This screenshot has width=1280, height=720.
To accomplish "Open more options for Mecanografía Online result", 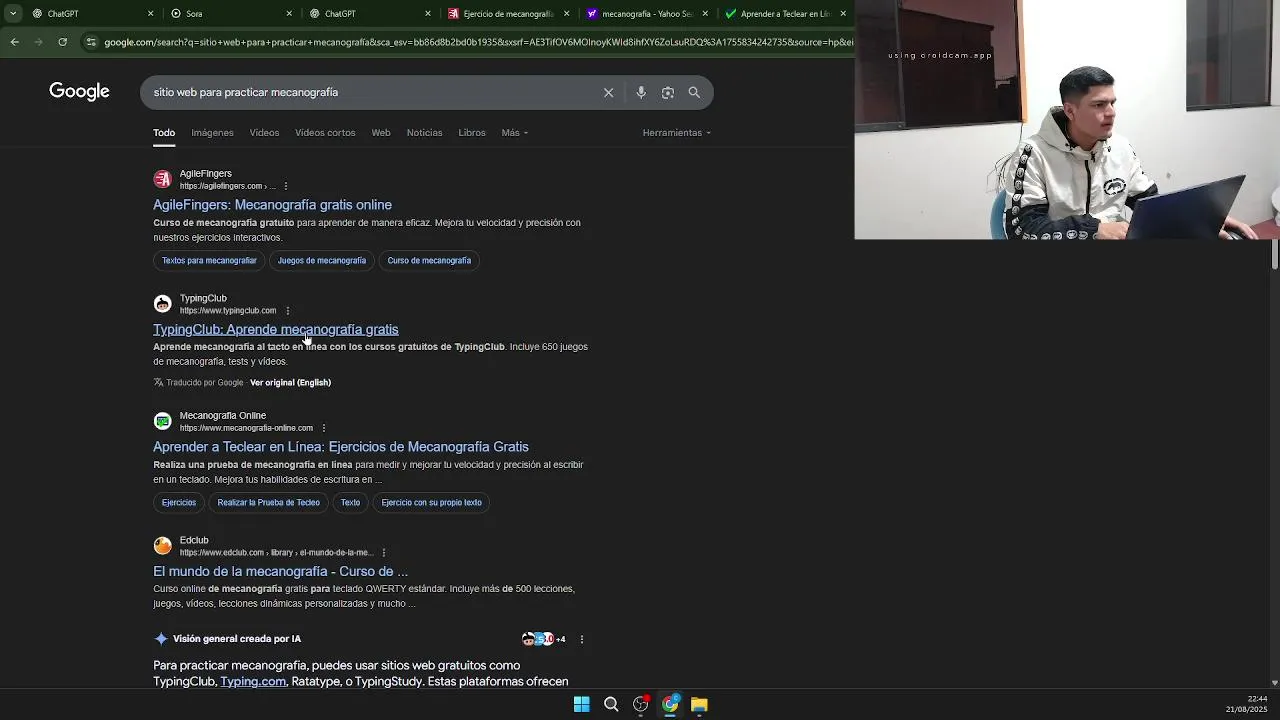I will [x=323, y=428].
